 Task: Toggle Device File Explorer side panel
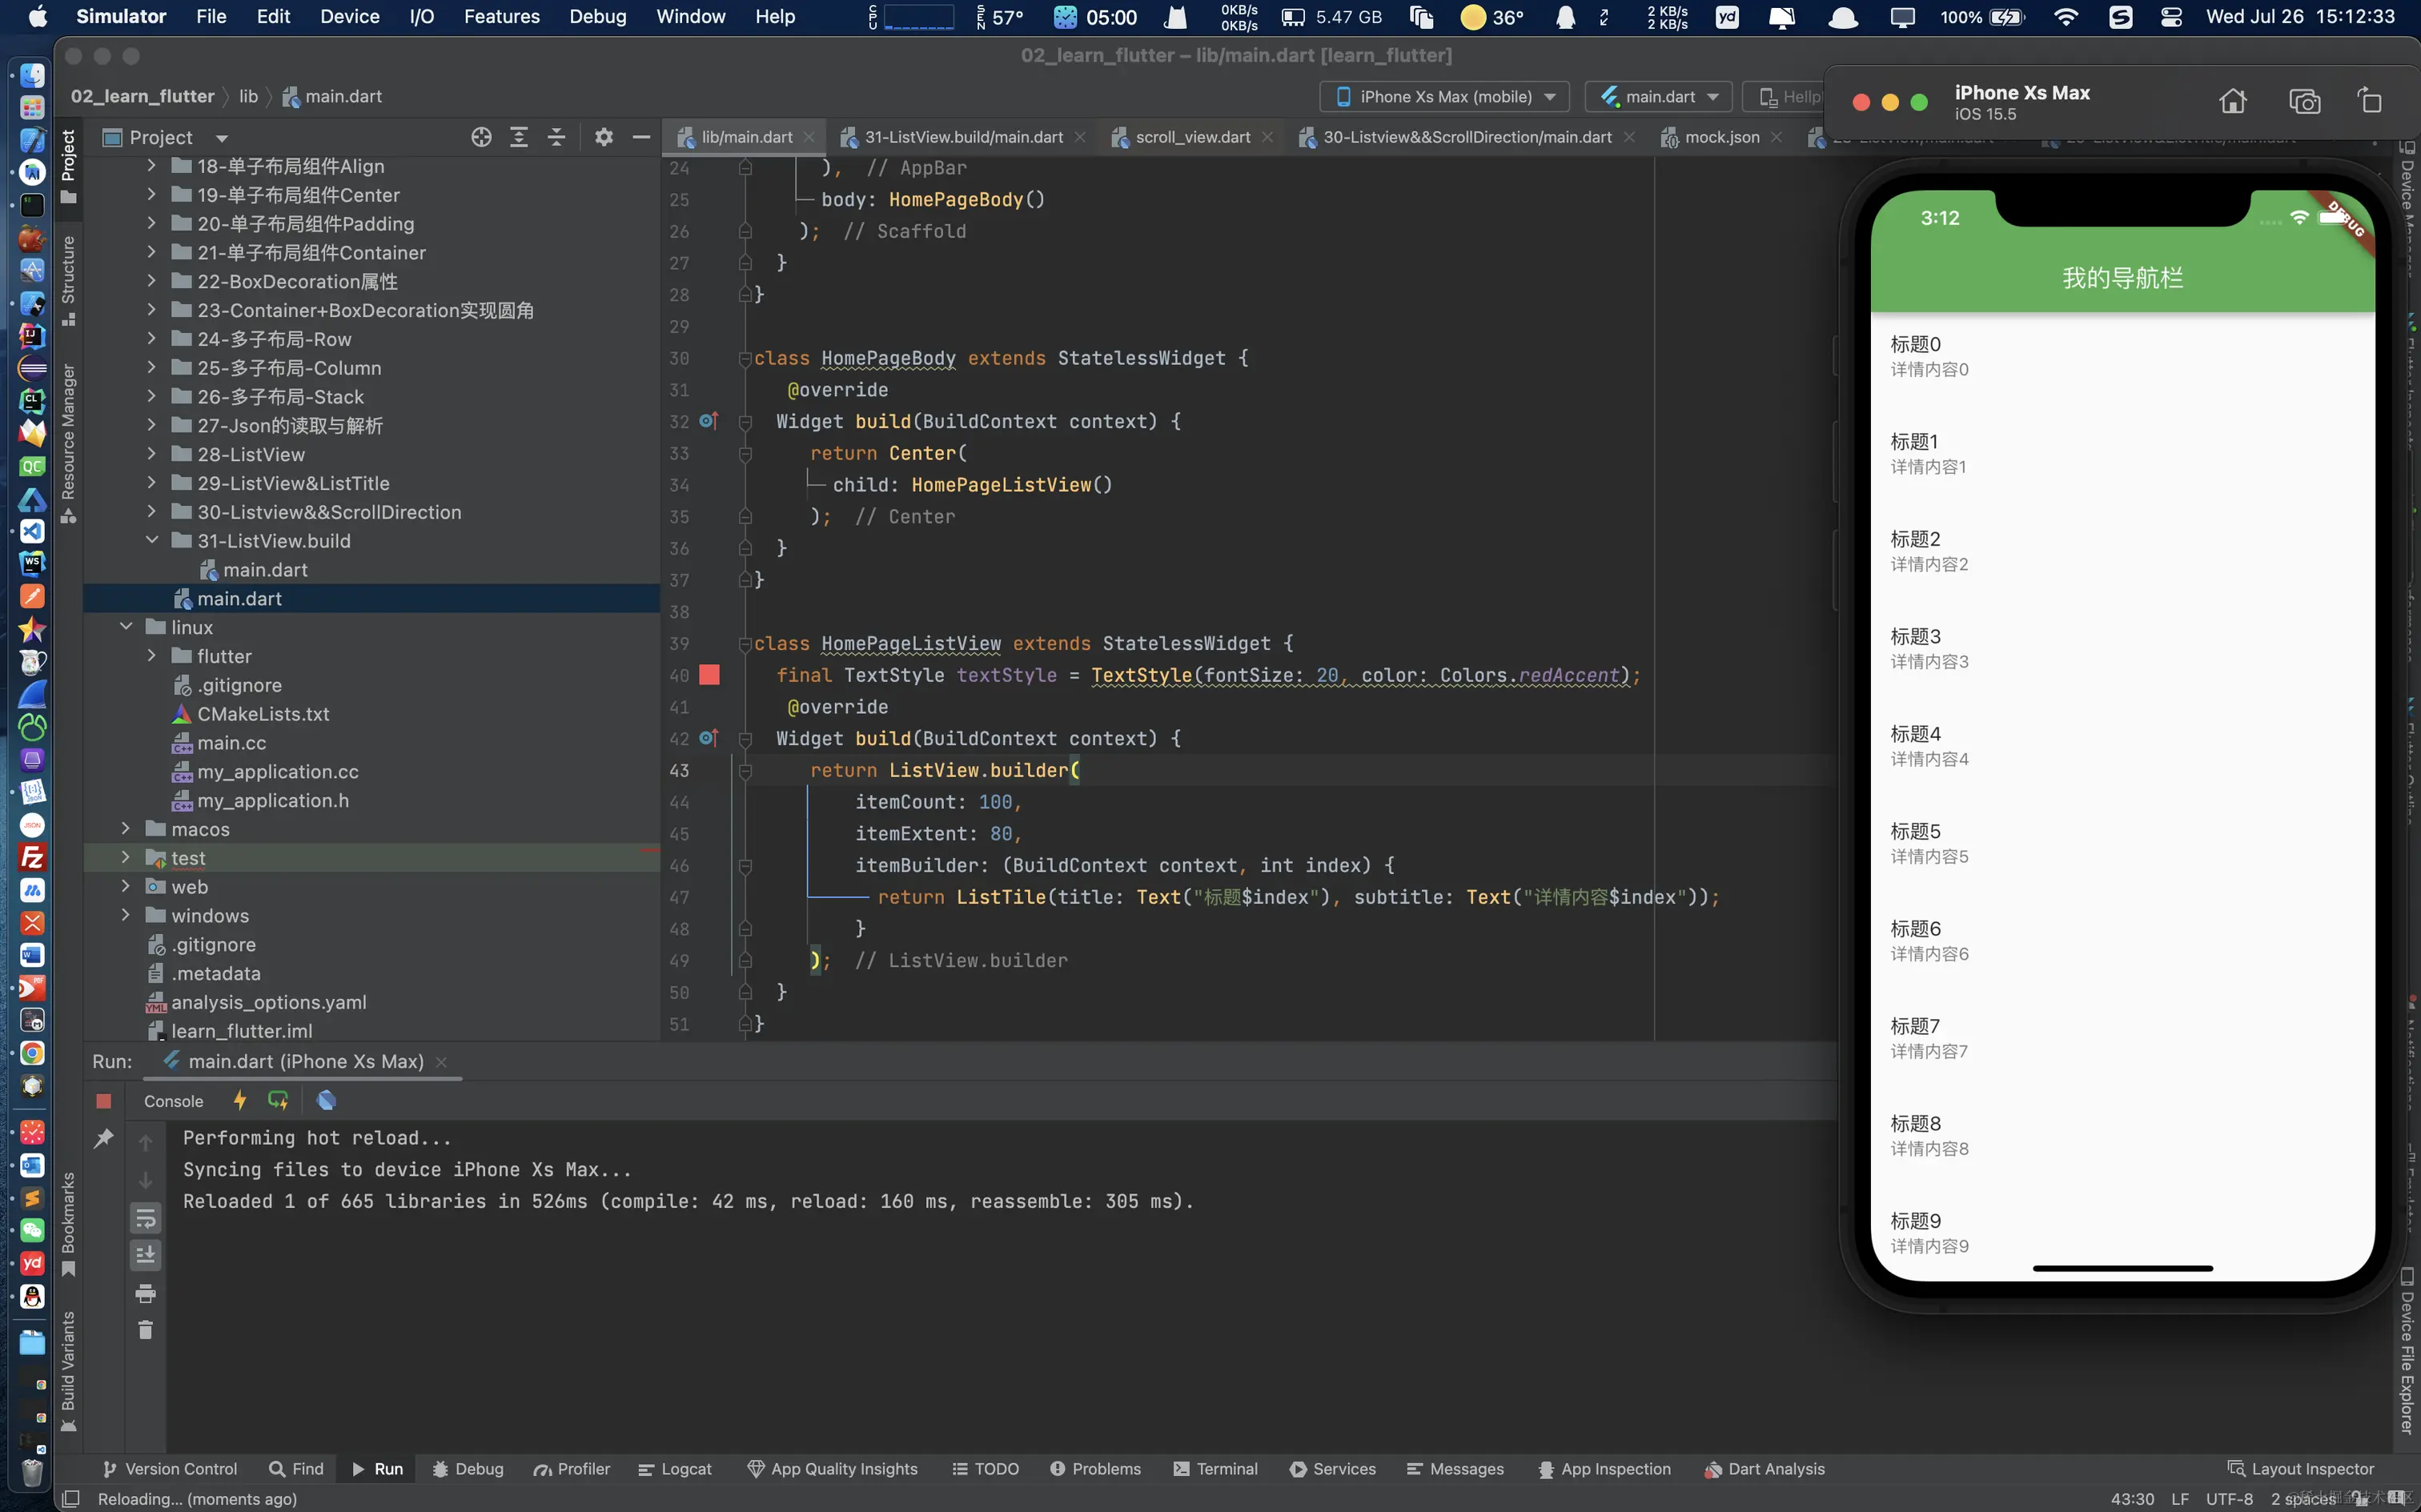(2407, 1350)
